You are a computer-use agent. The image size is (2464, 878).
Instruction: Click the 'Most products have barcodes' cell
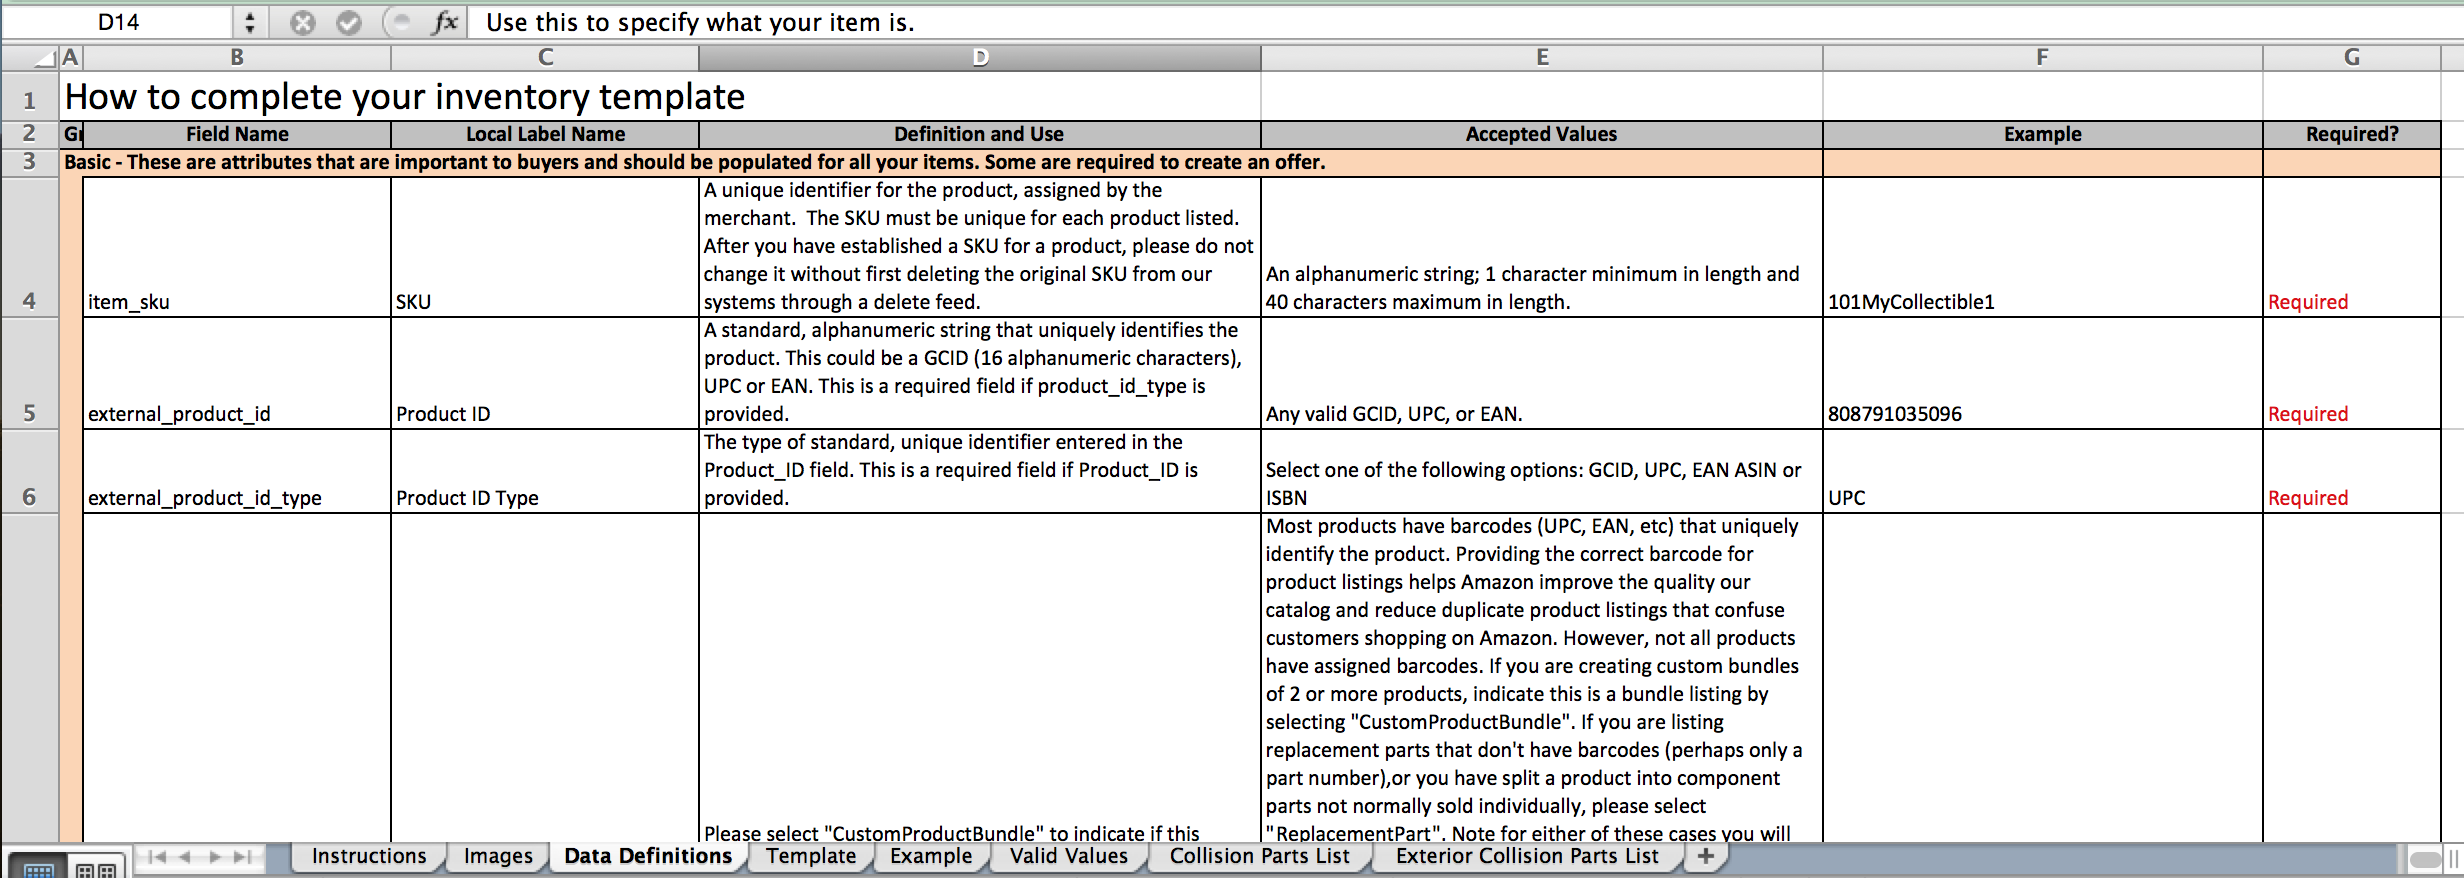[x=1542, y=678]
